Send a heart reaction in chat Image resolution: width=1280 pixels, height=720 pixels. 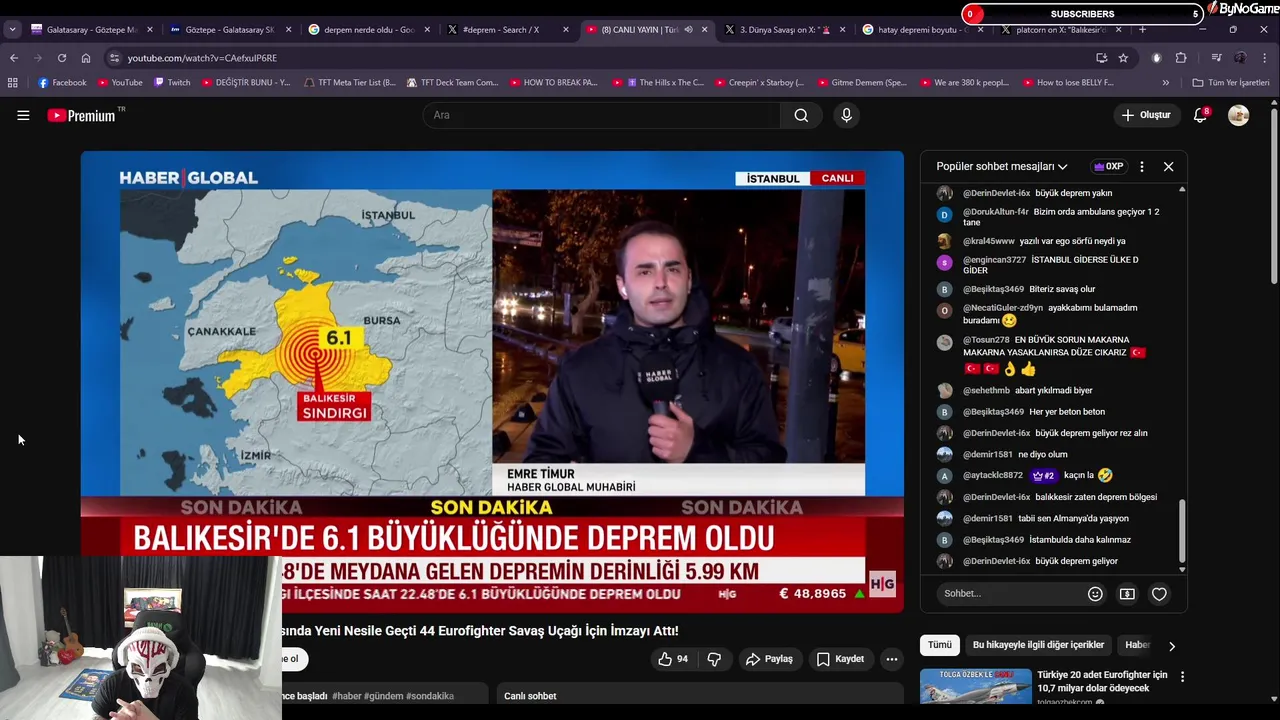pos(1159,594)
